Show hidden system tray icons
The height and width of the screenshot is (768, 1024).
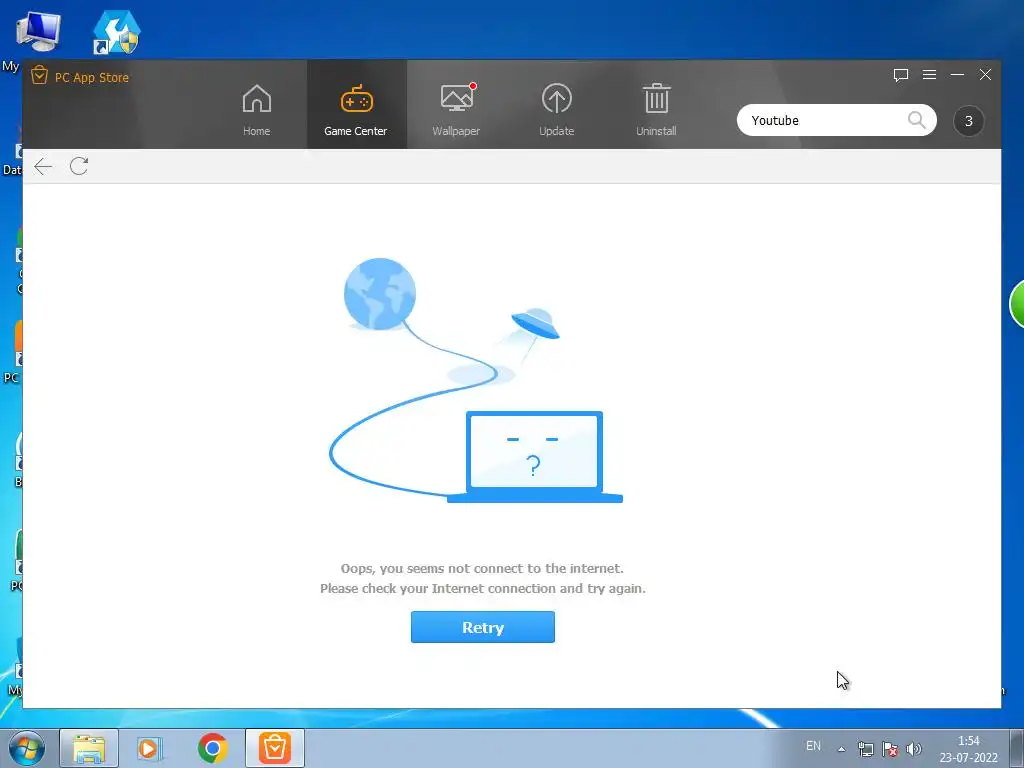pyautogui.click(x=842, y=749)
